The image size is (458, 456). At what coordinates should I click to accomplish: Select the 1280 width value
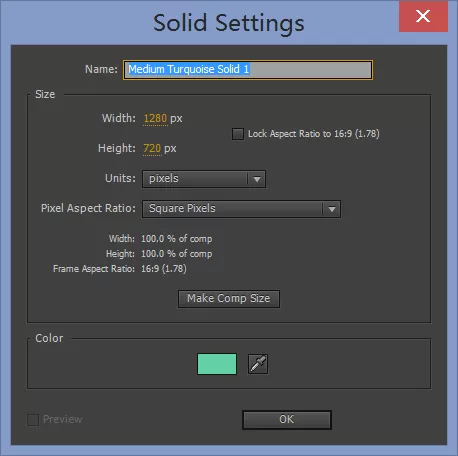pos(155,119)
